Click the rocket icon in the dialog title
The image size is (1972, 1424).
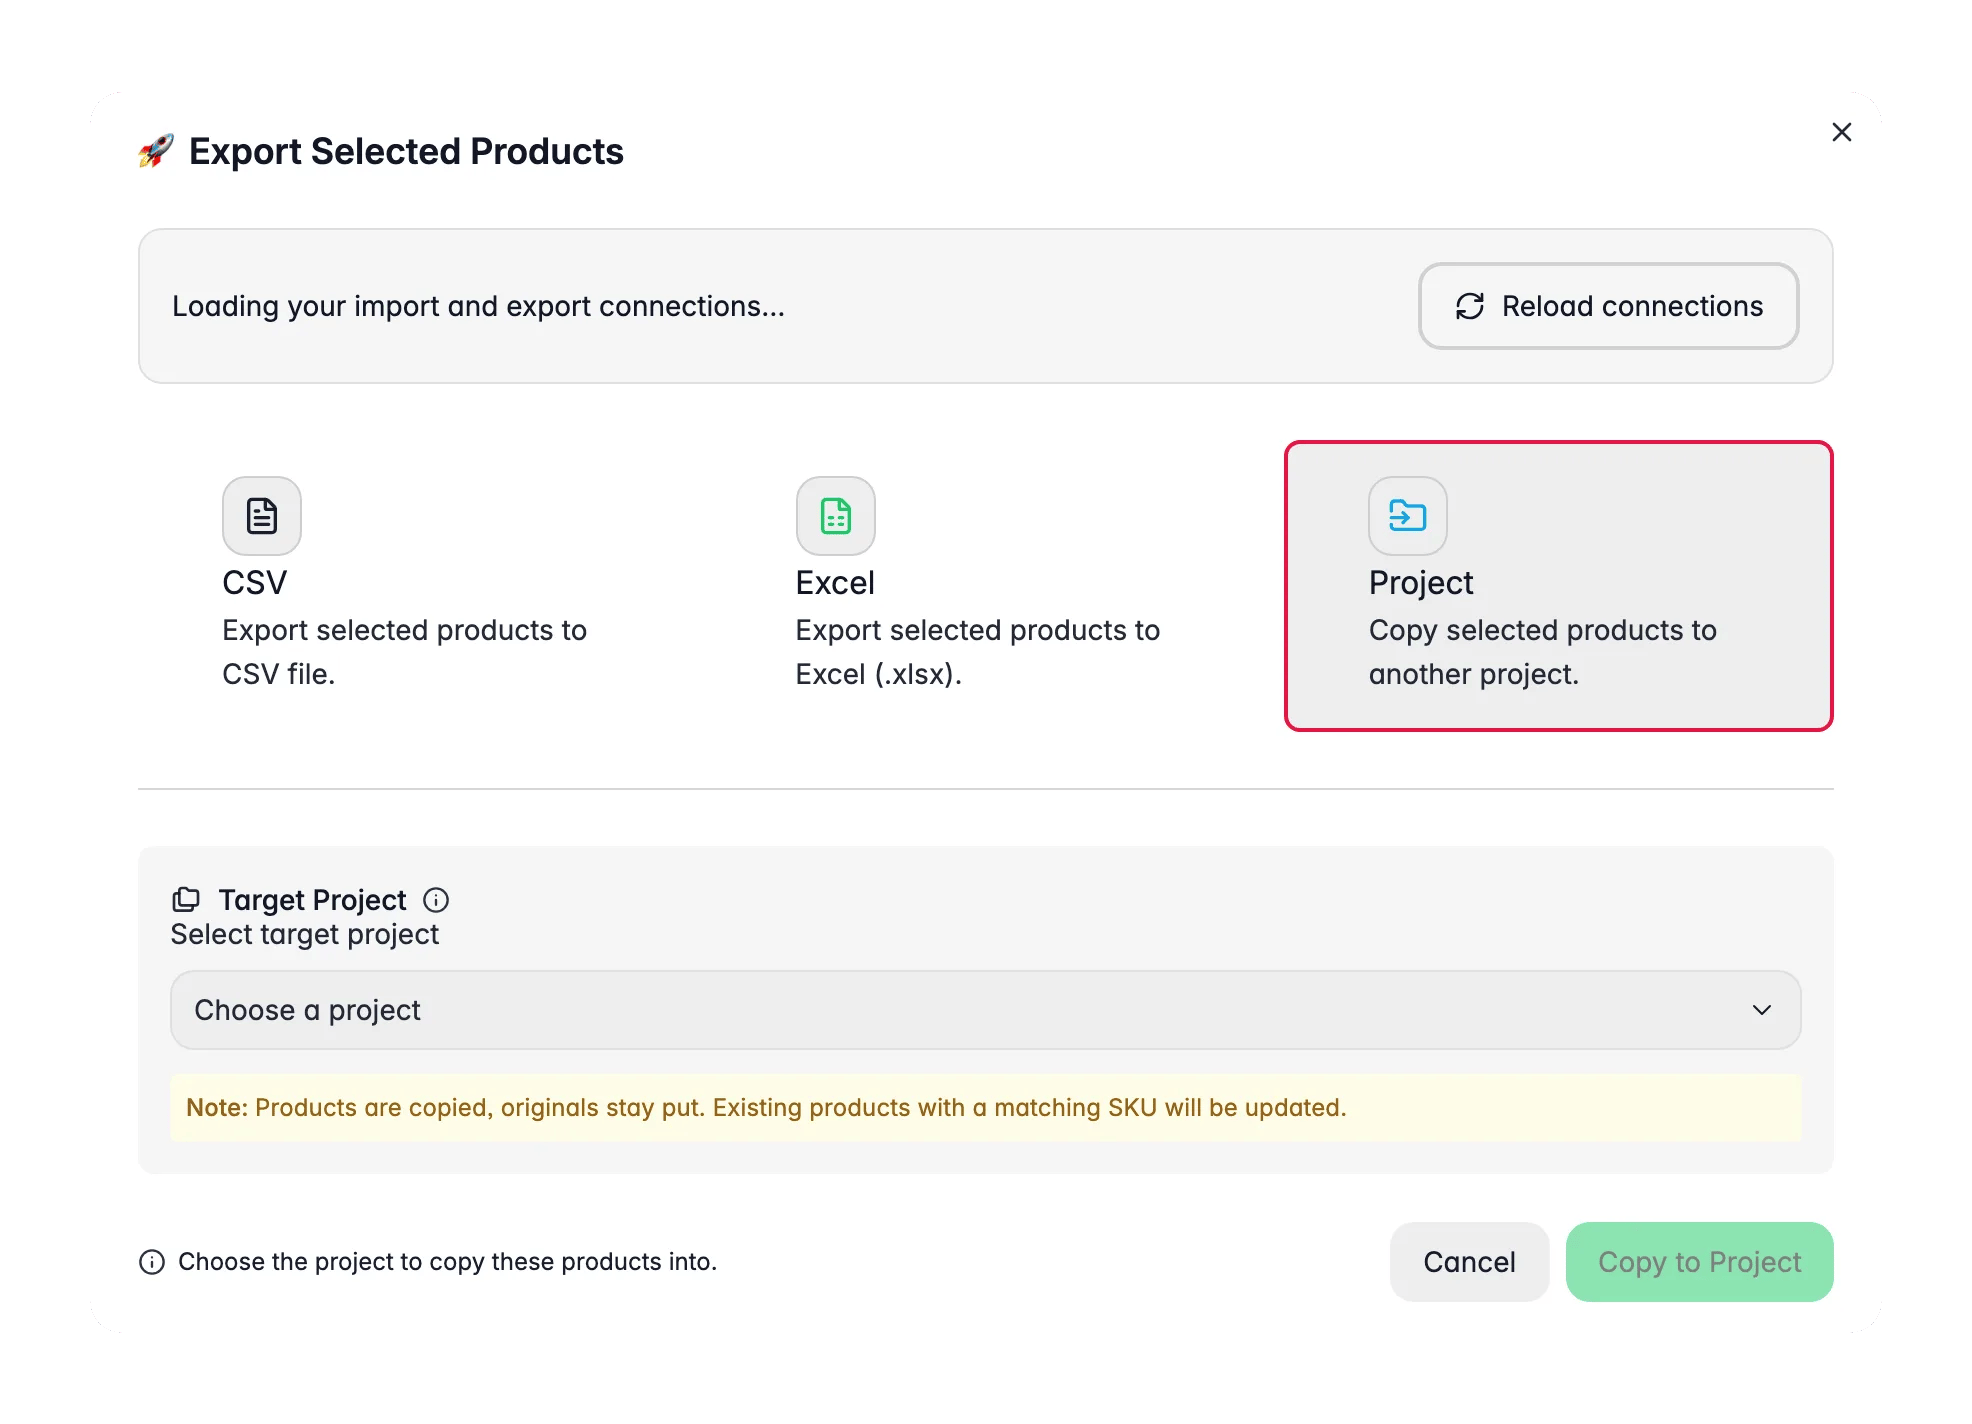point(156,151)
